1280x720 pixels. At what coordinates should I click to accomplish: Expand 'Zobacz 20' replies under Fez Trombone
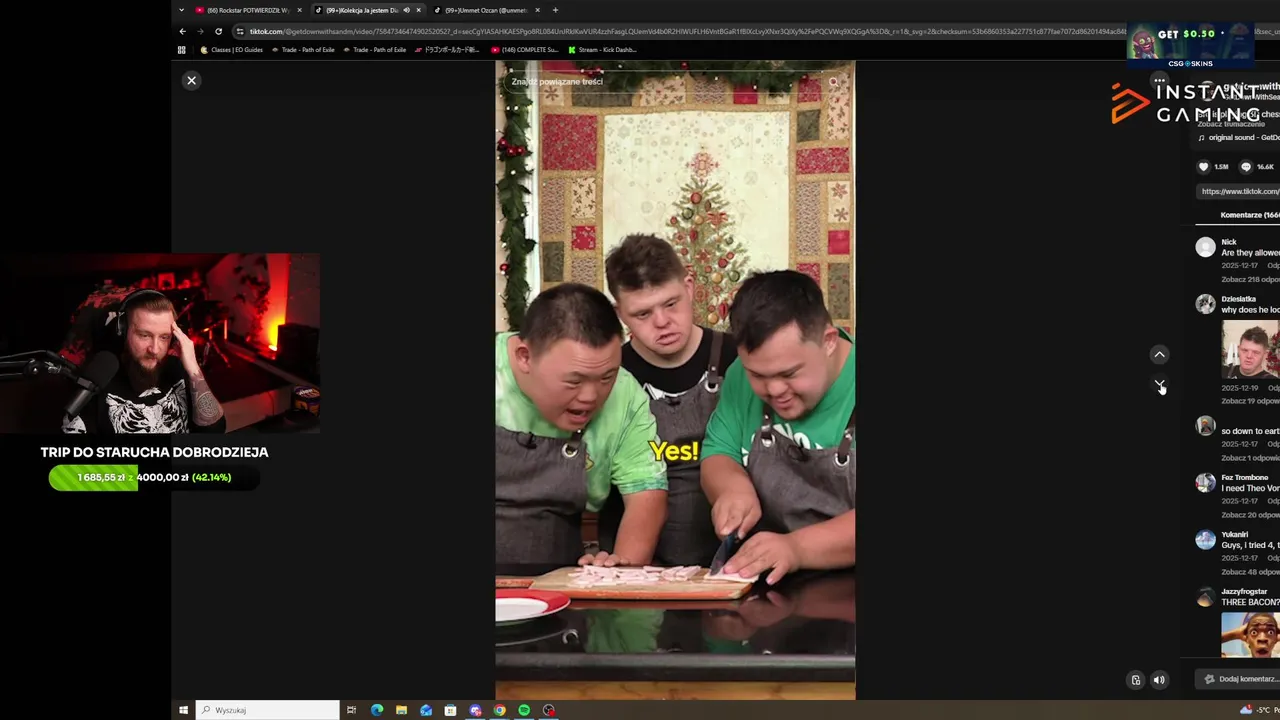[x=1250, y=515]
